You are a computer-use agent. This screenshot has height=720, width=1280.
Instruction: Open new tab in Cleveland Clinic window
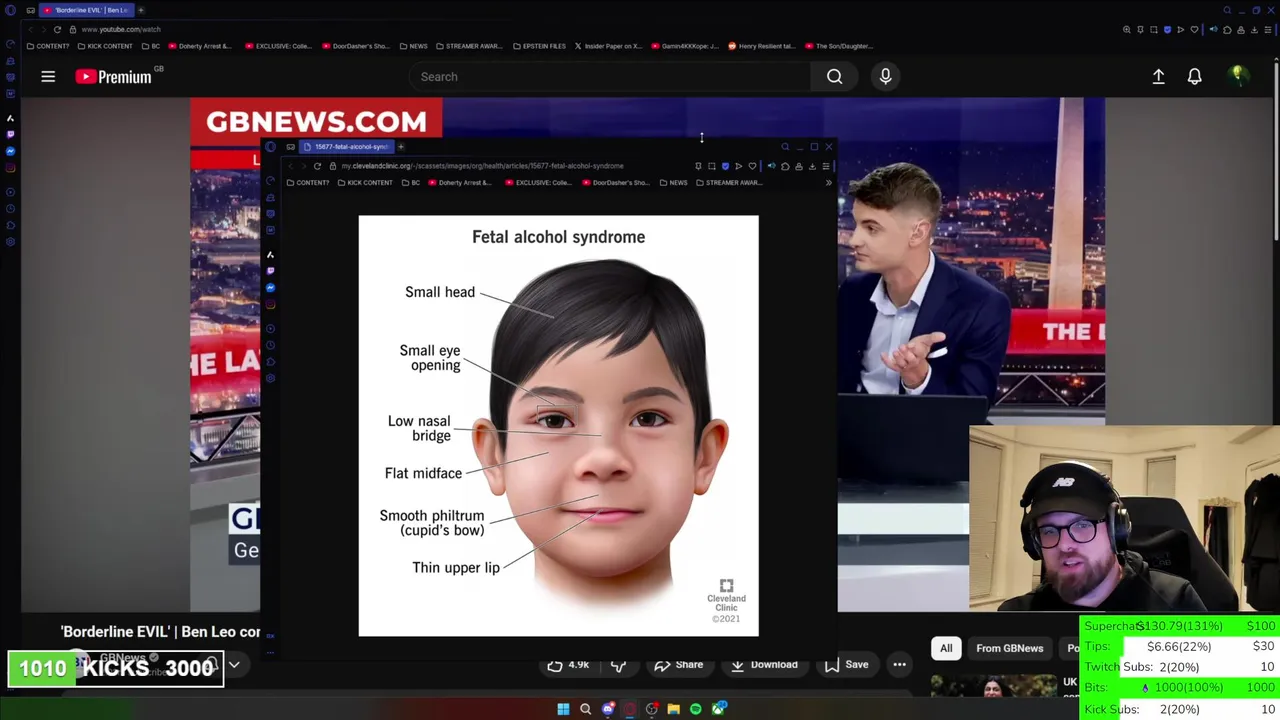click(x=401, y=147)
